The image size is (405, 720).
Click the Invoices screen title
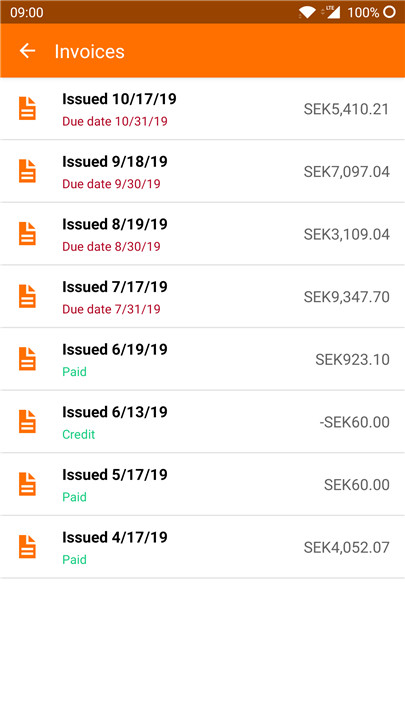(x=90, y=51)
